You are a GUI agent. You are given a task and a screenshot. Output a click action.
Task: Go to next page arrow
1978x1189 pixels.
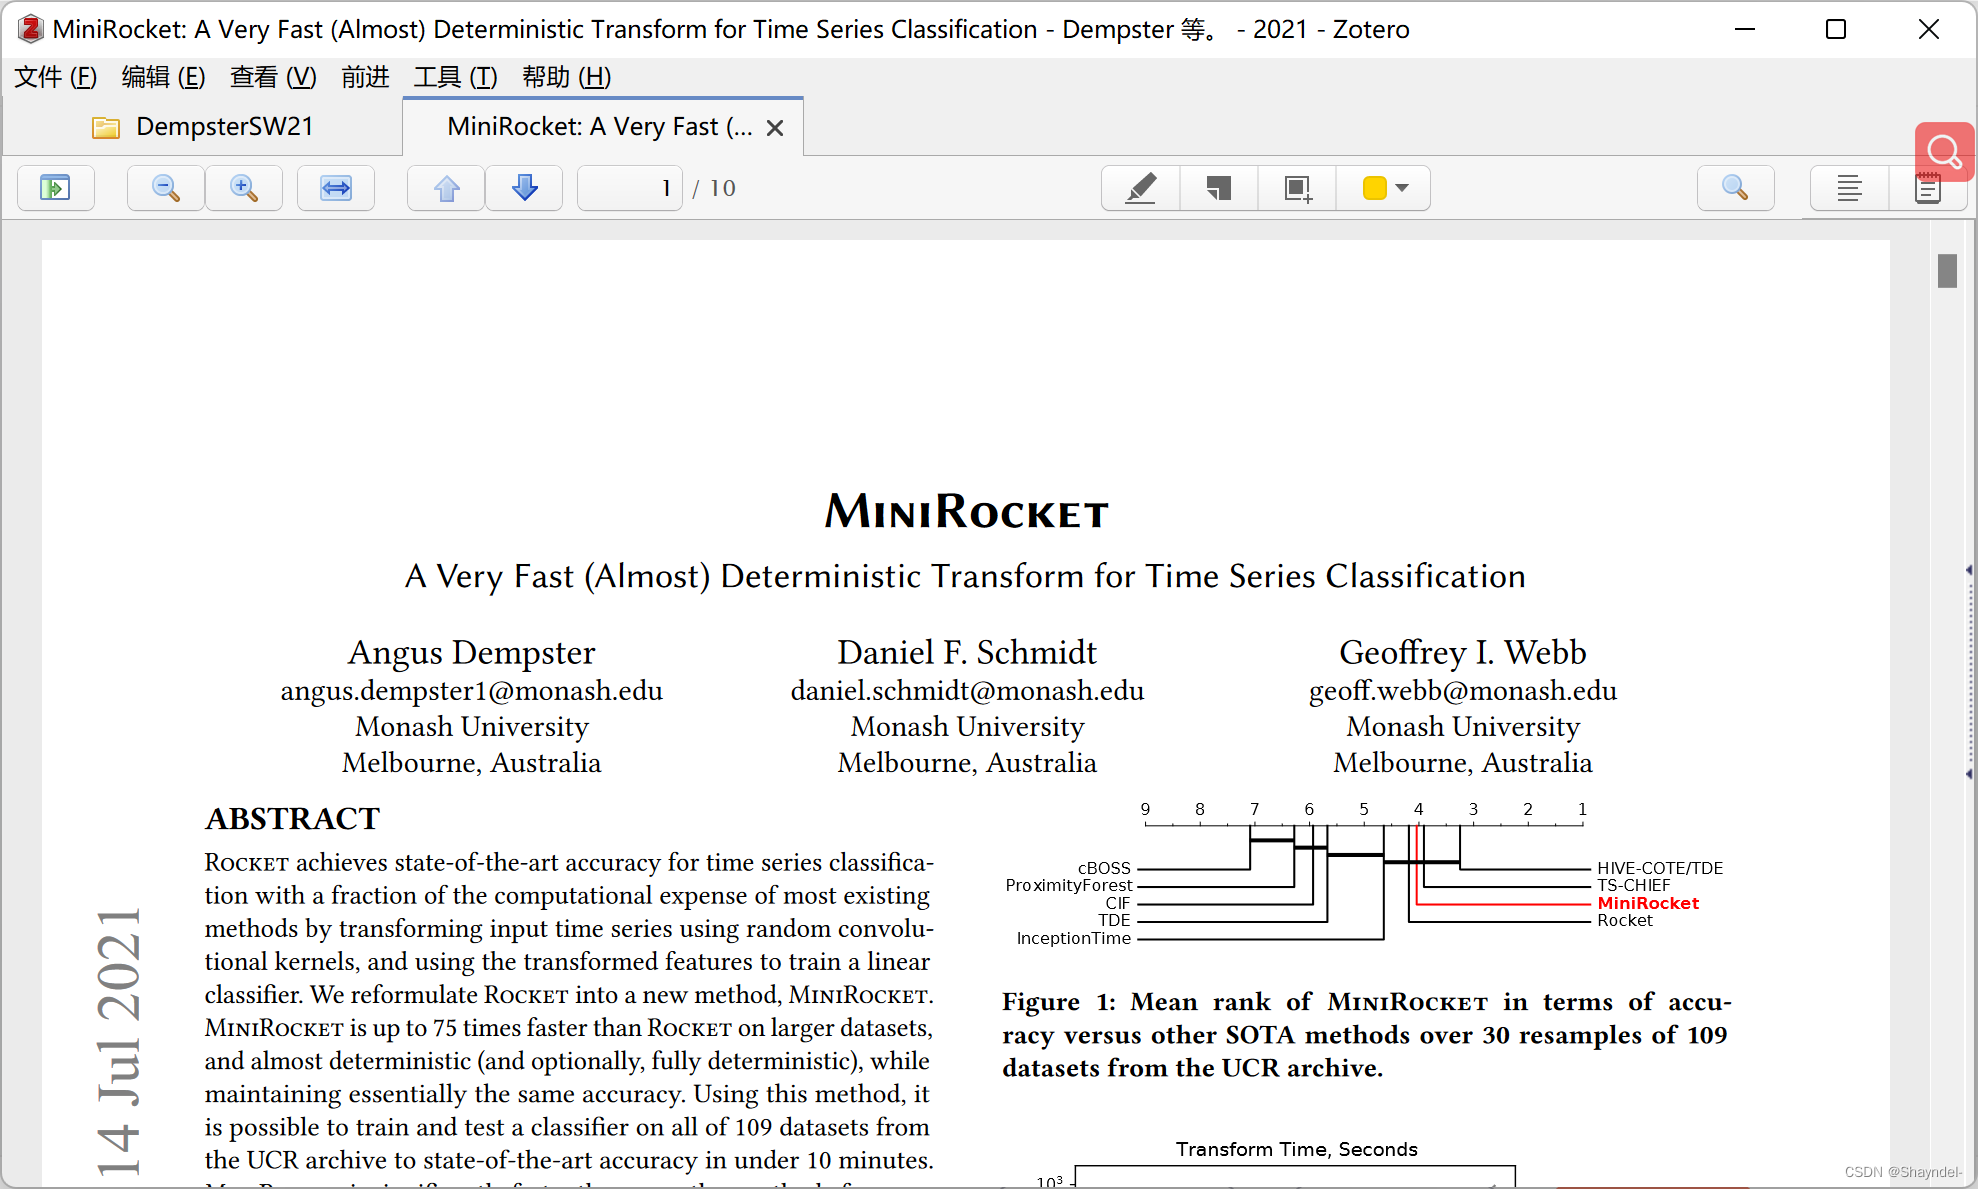tap(524, 188)
